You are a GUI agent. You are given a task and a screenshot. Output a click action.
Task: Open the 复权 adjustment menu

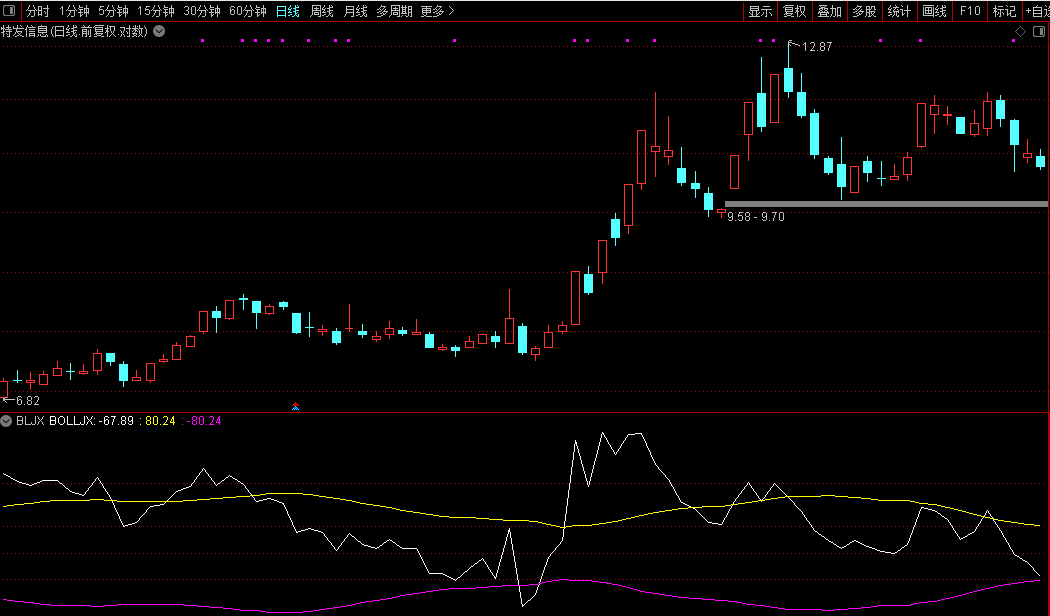click(794, 11)
